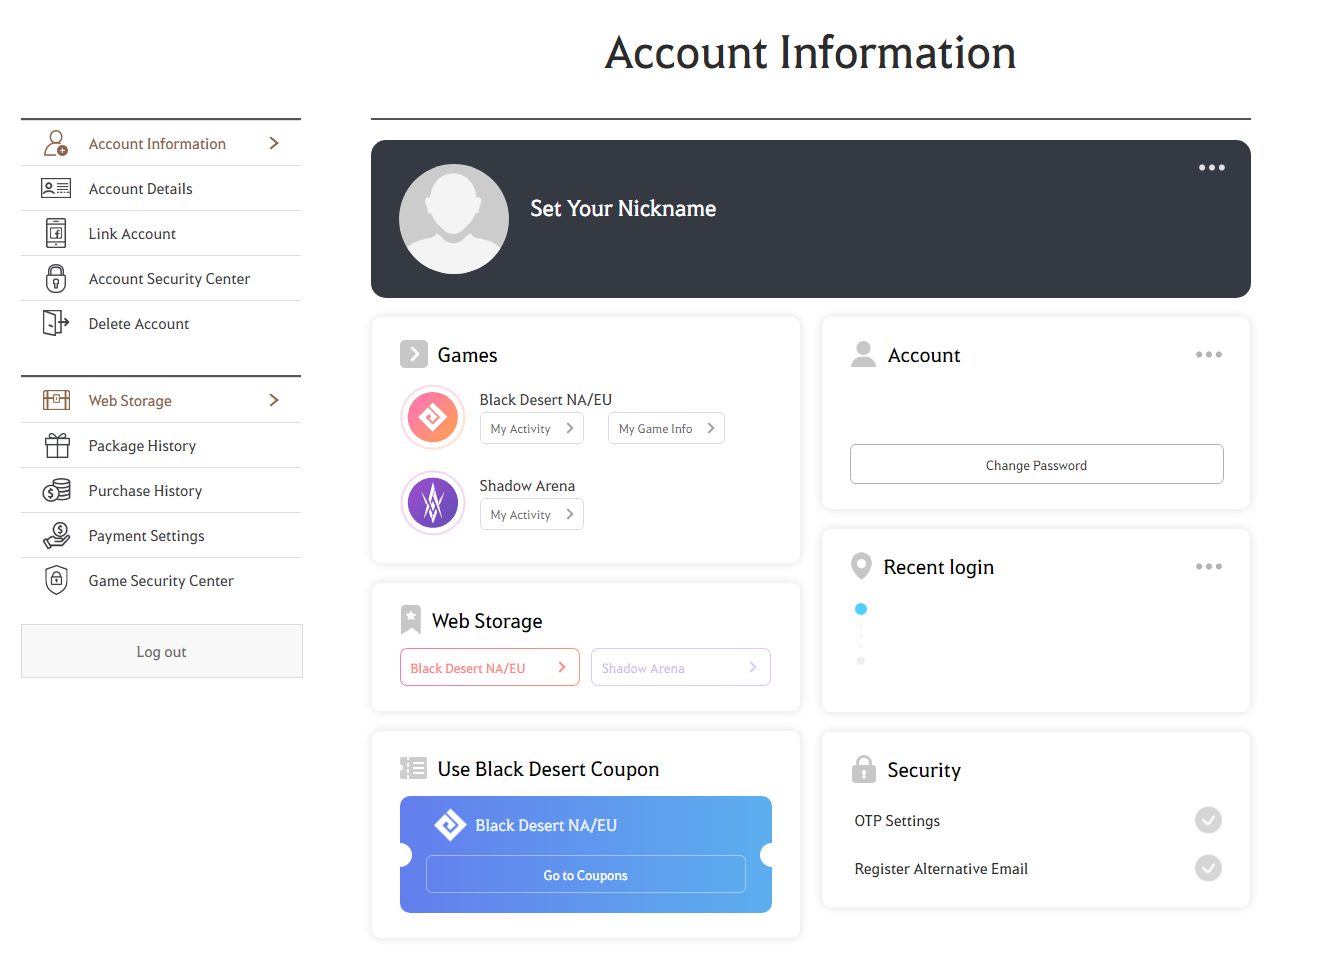1330x953 pixels.
Task: Click the Black Desert diamond logo on coupon card
Action: (450, 825)
